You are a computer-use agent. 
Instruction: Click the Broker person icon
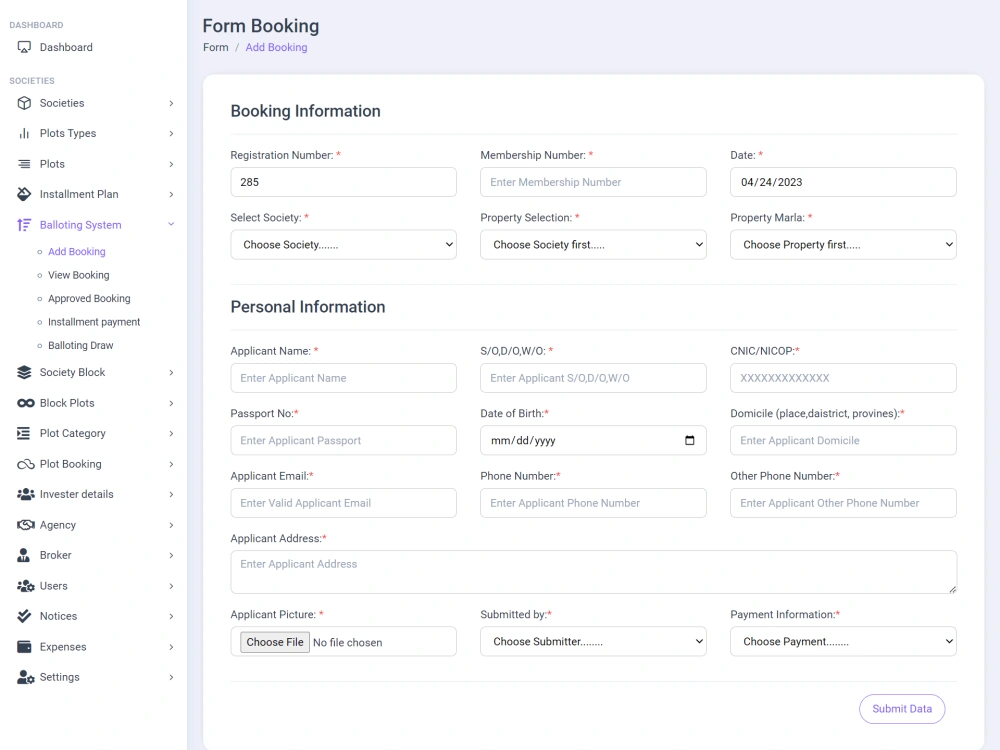pyautogui.click(x=24, y=555)
